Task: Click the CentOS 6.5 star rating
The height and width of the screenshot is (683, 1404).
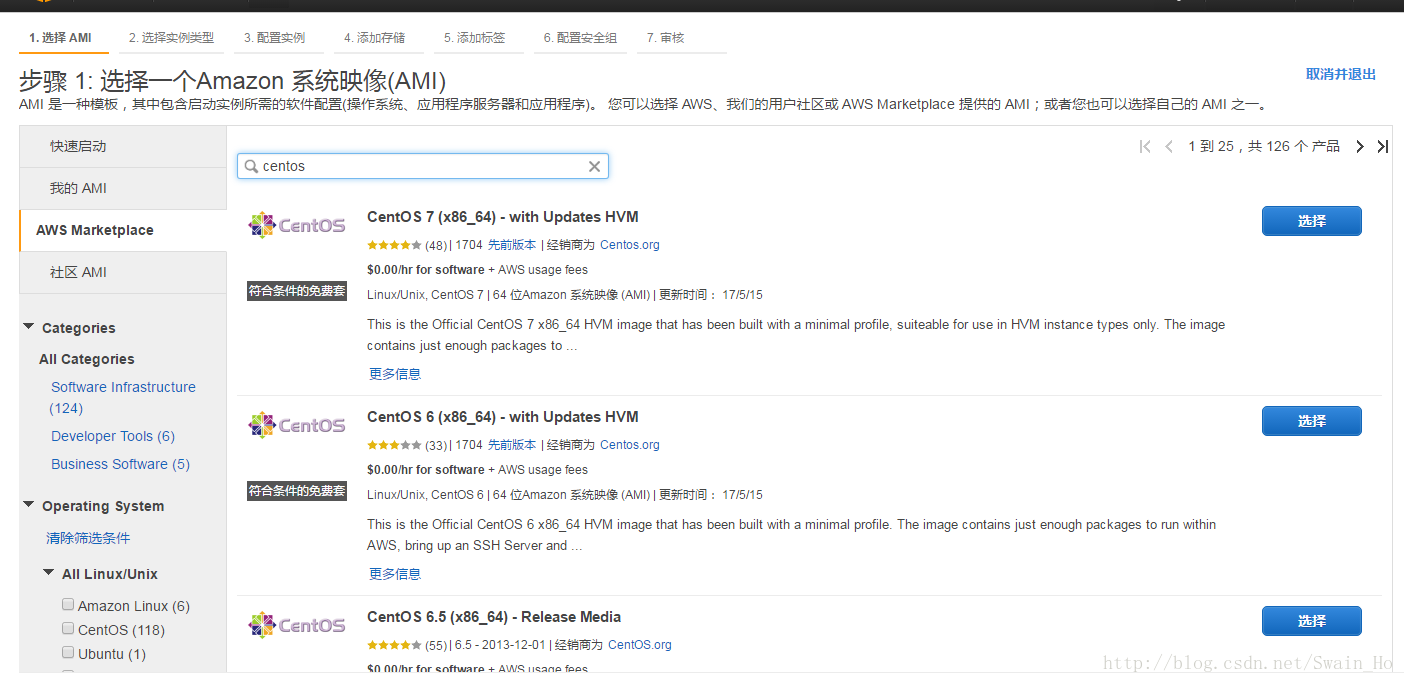Action: tap(395, 645)
